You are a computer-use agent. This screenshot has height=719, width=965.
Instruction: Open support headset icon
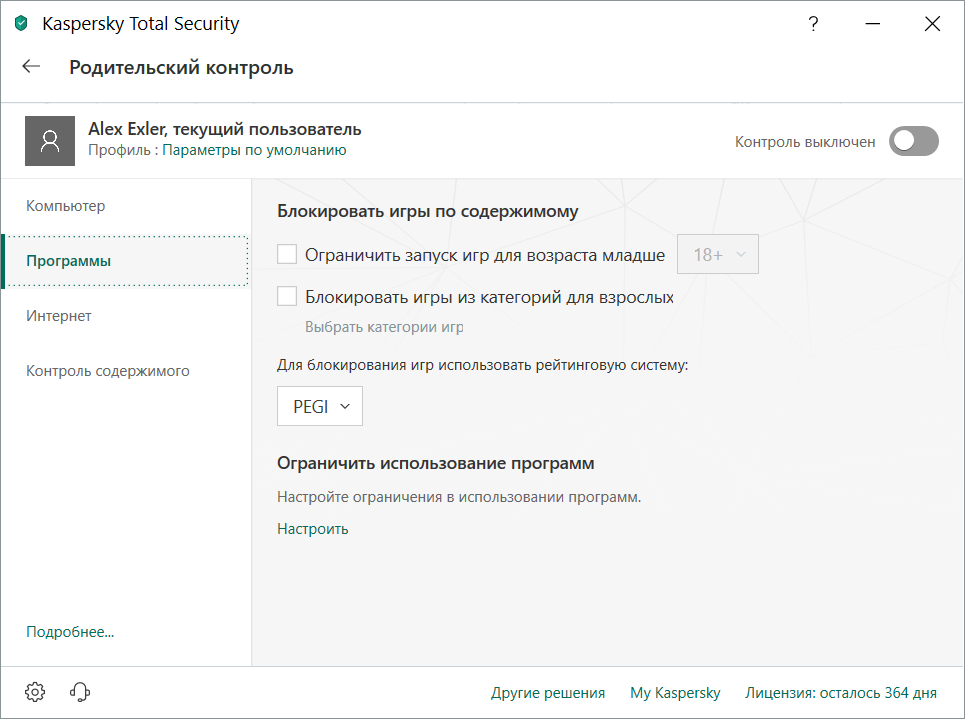[81, 692]
